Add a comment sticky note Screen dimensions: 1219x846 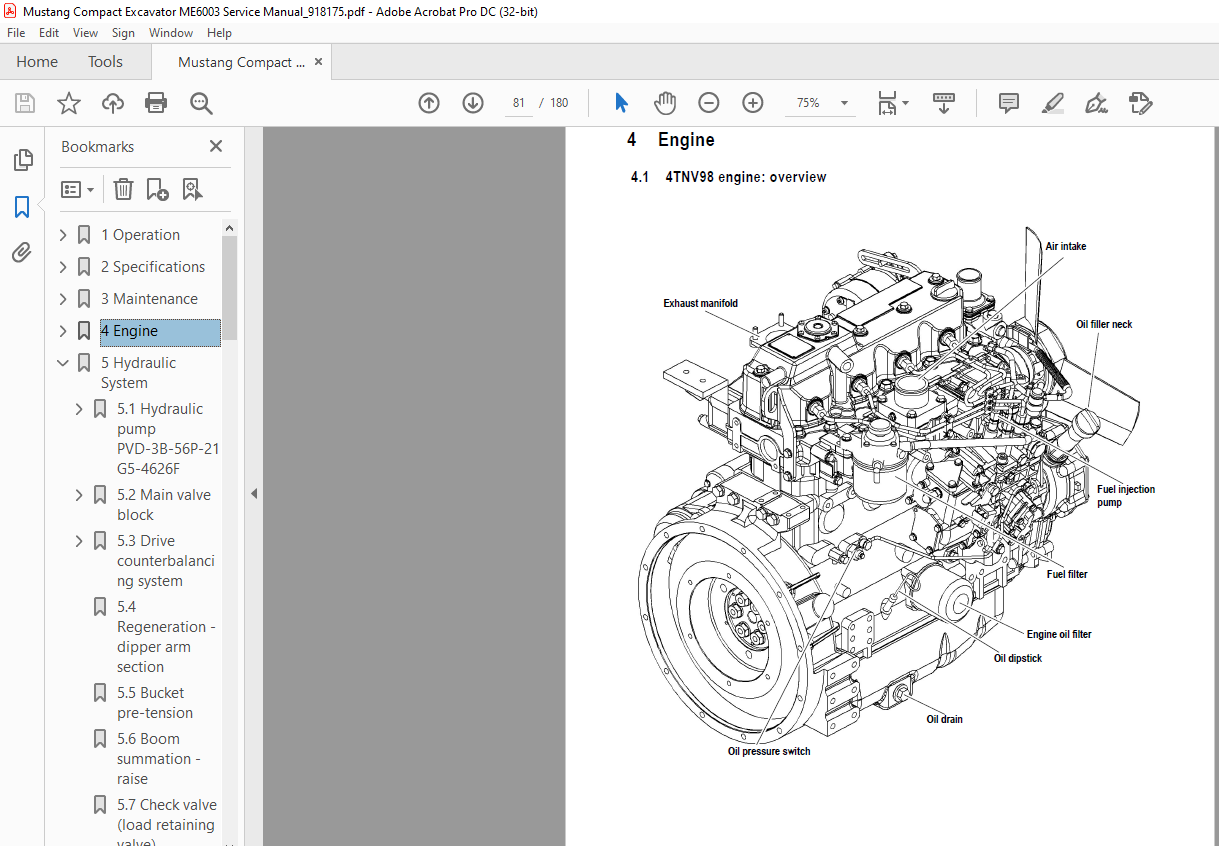click(x=1009, y=103)
